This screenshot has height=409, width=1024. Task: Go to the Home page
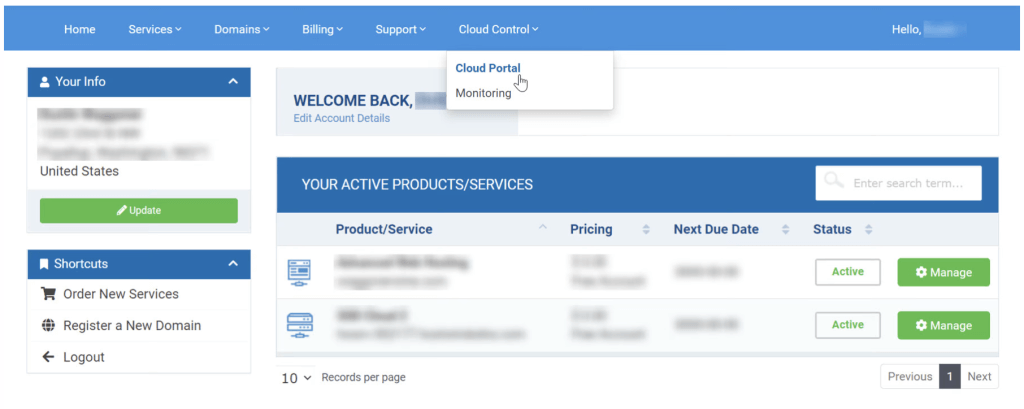[80, 29]
